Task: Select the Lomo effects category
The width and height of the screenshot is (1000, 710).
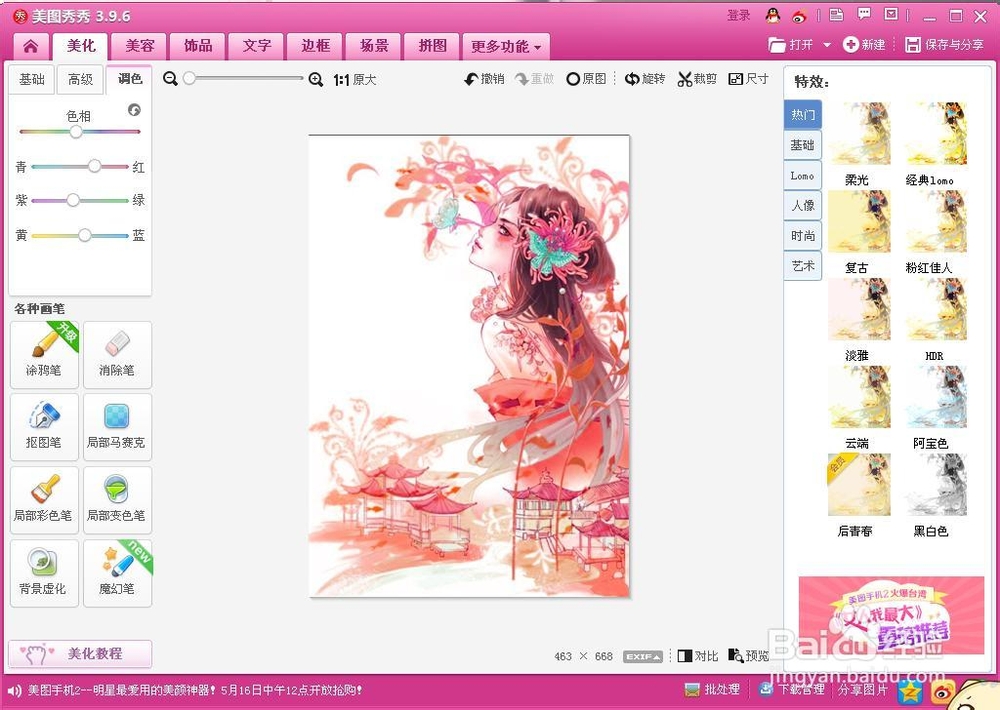Action: [x=803, y=175]
